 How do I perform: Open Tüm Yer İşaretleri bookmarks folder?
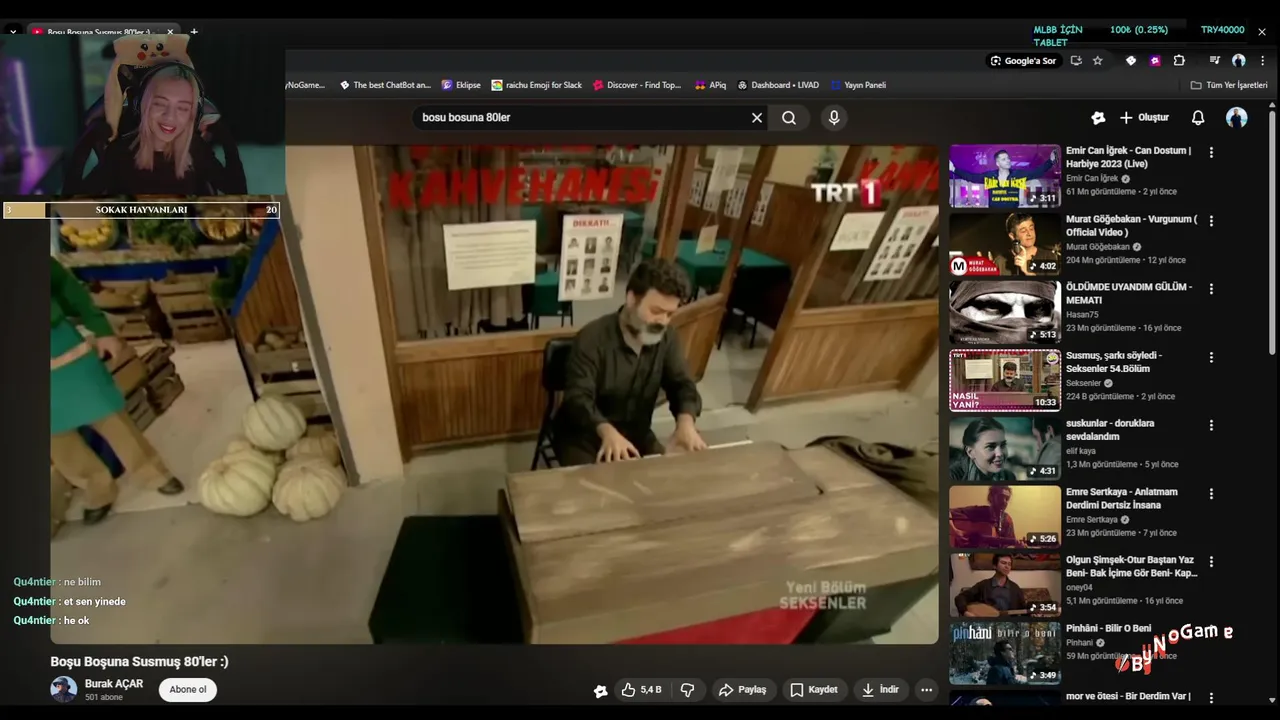1229,85
